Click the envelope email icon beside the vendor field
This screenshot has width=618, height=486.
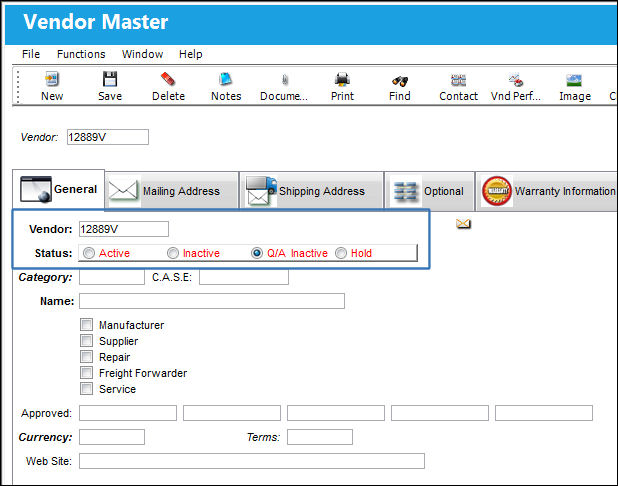click(x=463, y=224)
